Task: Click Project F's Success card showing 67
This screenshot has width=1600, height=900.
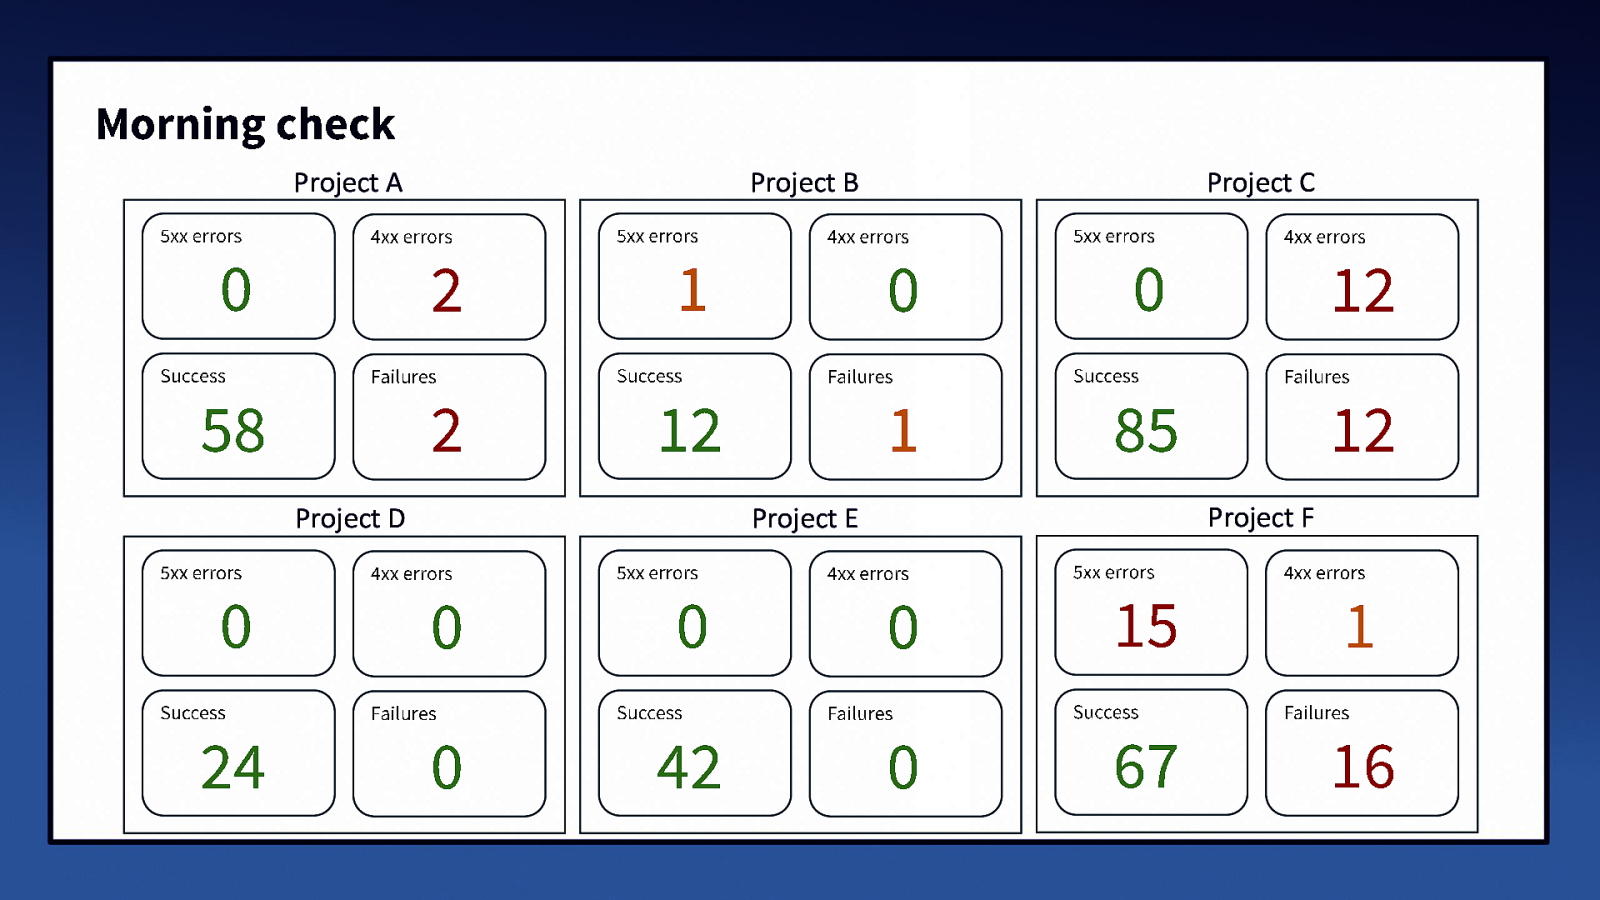Action: point(1151,752)
